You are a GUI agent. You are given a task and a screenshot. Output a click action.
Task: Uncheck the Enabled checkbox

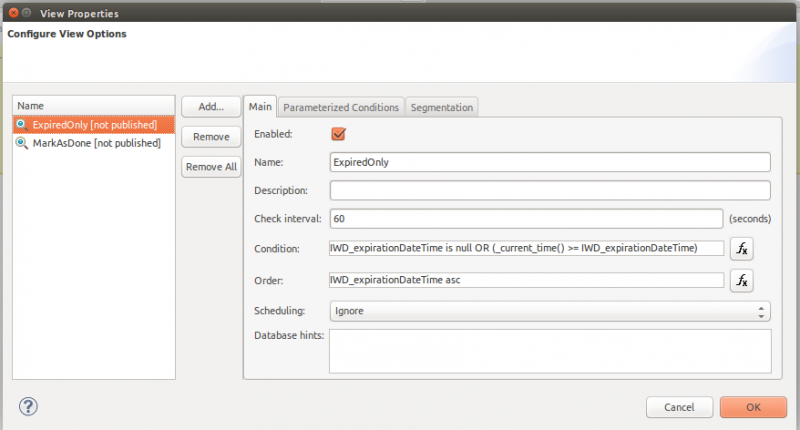[x=338, y=133]
